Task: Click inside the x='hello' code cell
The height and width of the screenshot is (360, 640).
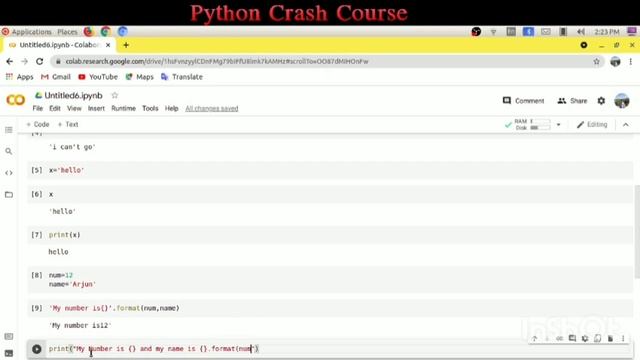Action: click(330, 170)
